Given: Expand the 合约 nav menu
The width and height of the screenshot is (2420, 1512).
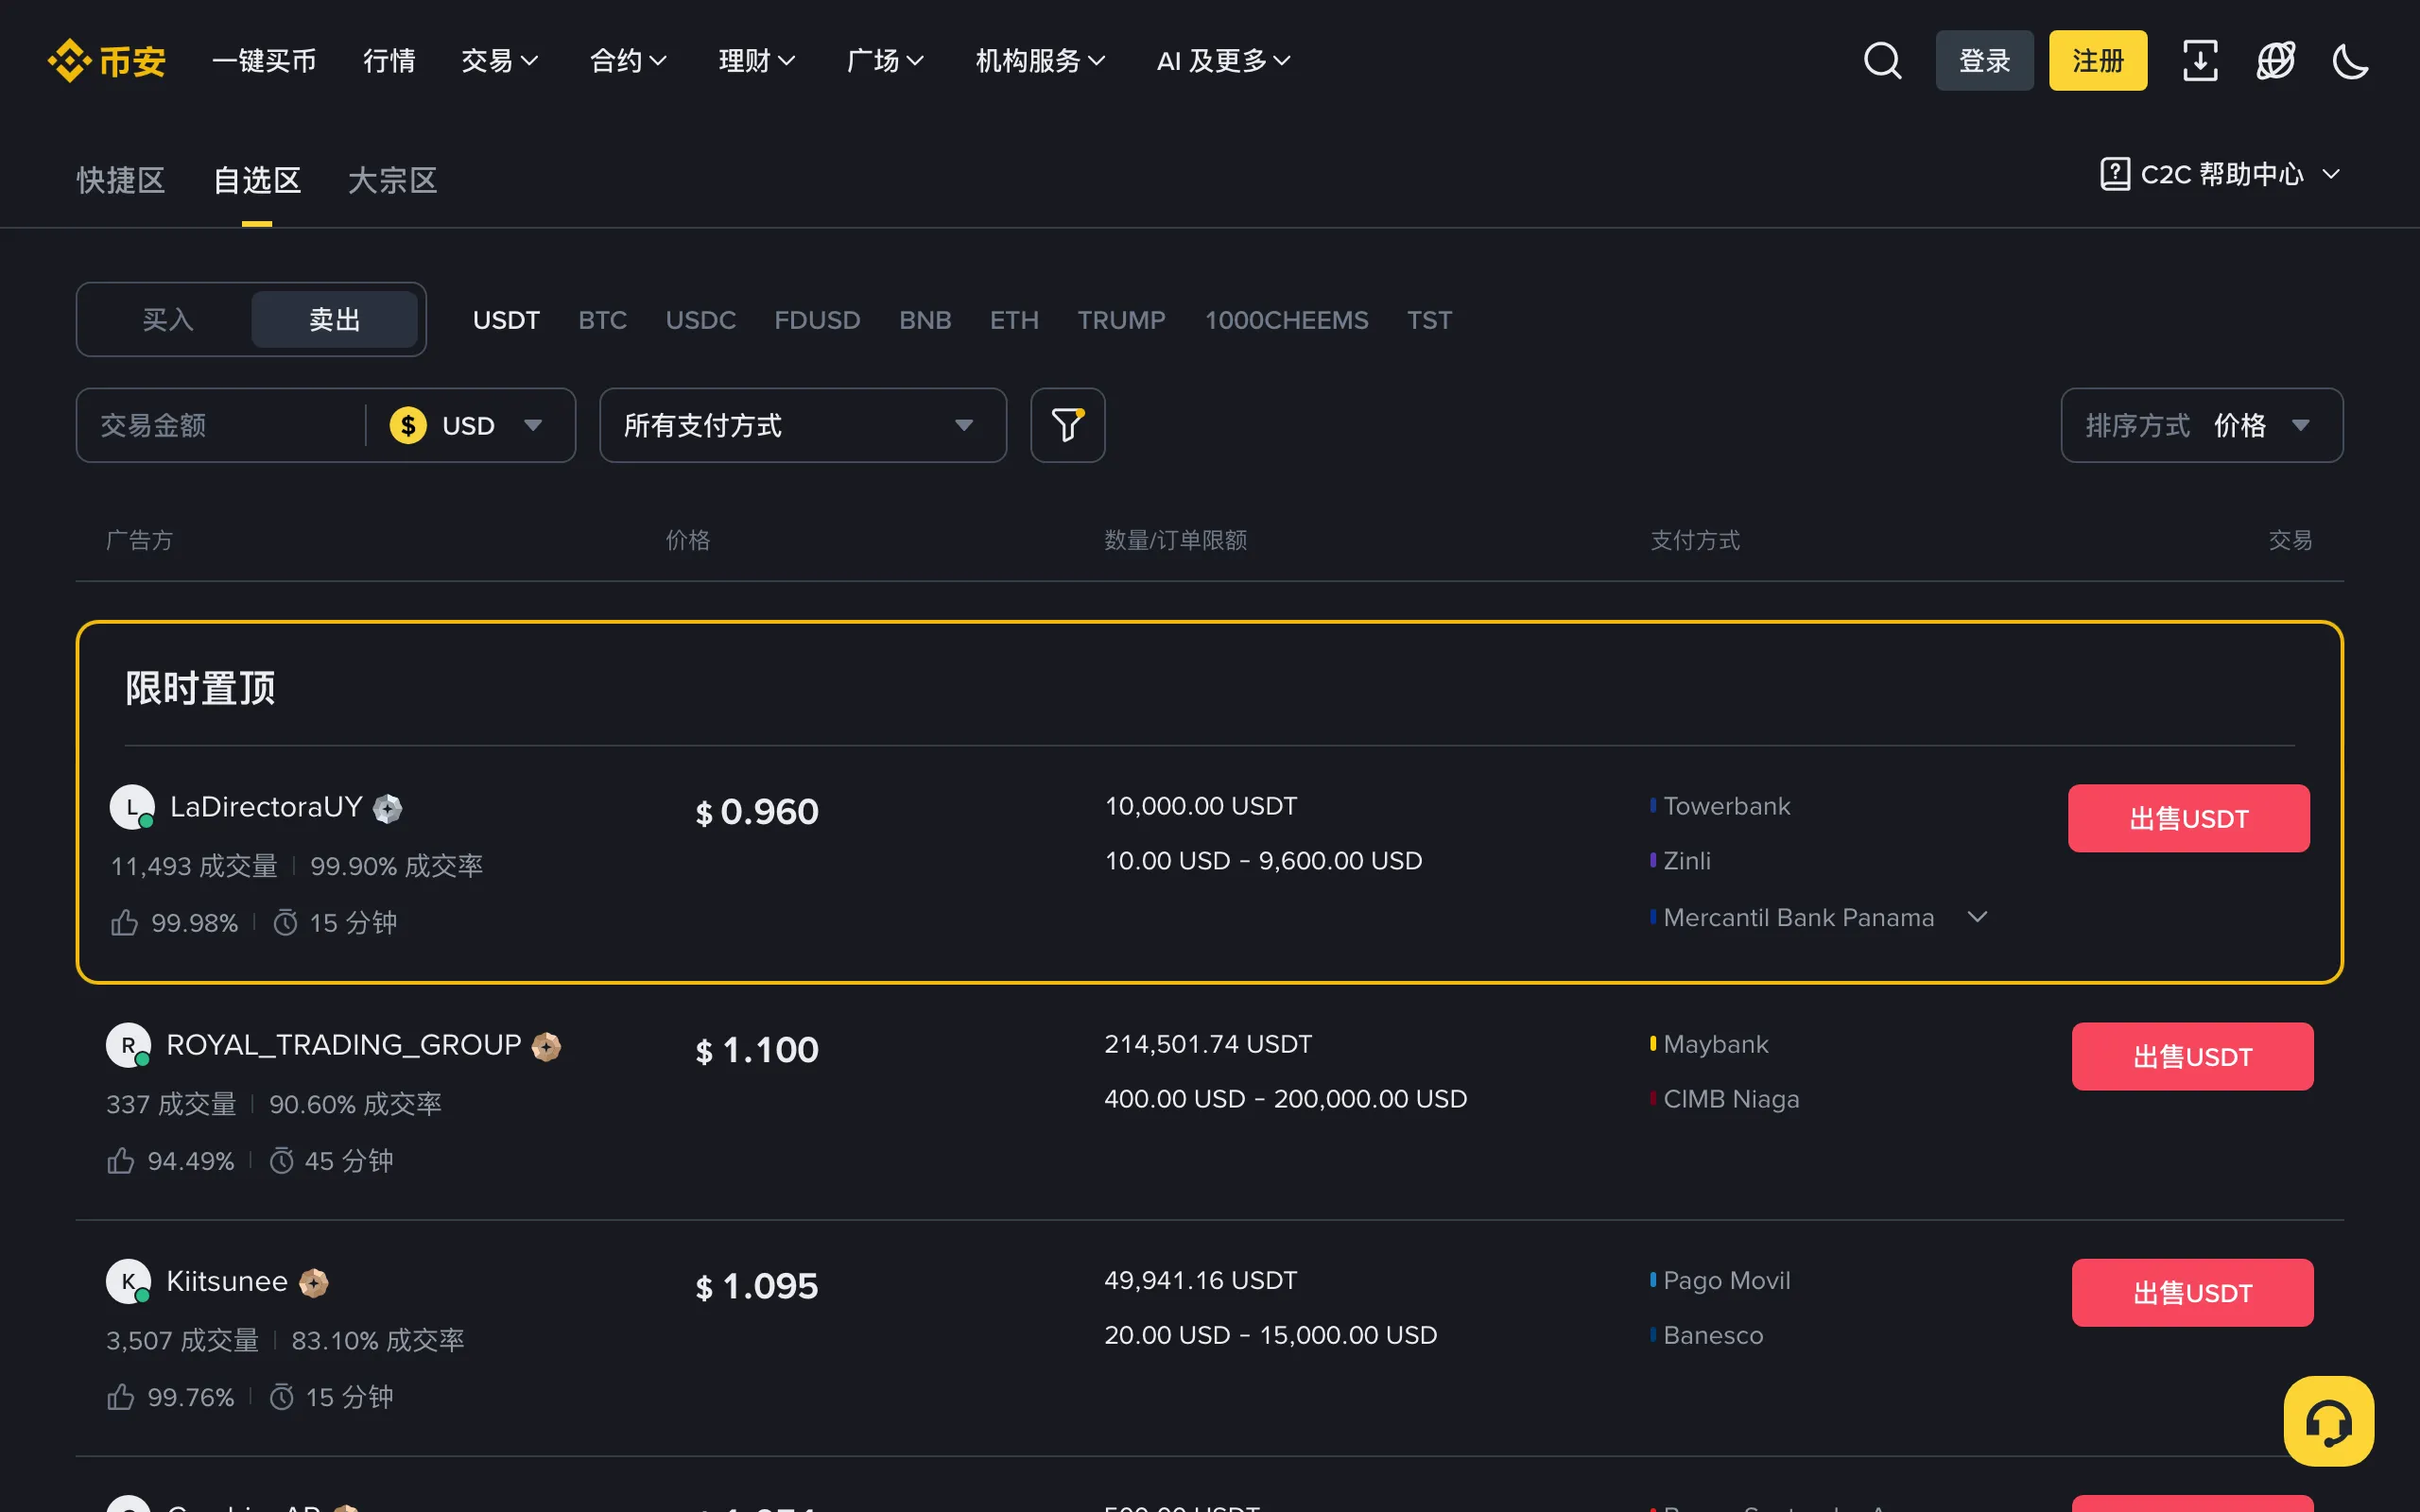Looking at the screenshot, I should point(628,61).
